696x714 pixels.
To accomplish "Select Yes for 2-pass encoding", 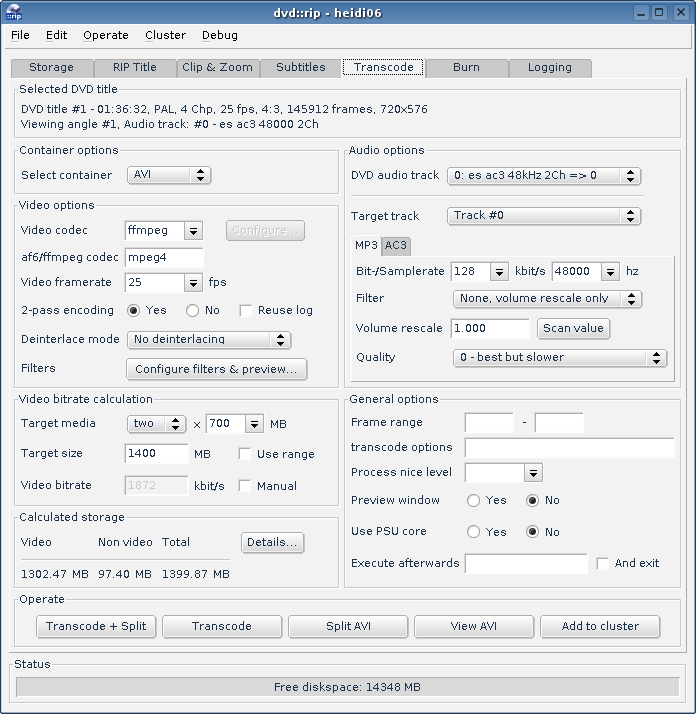I will pyautogui.click(x=133, y=311).
